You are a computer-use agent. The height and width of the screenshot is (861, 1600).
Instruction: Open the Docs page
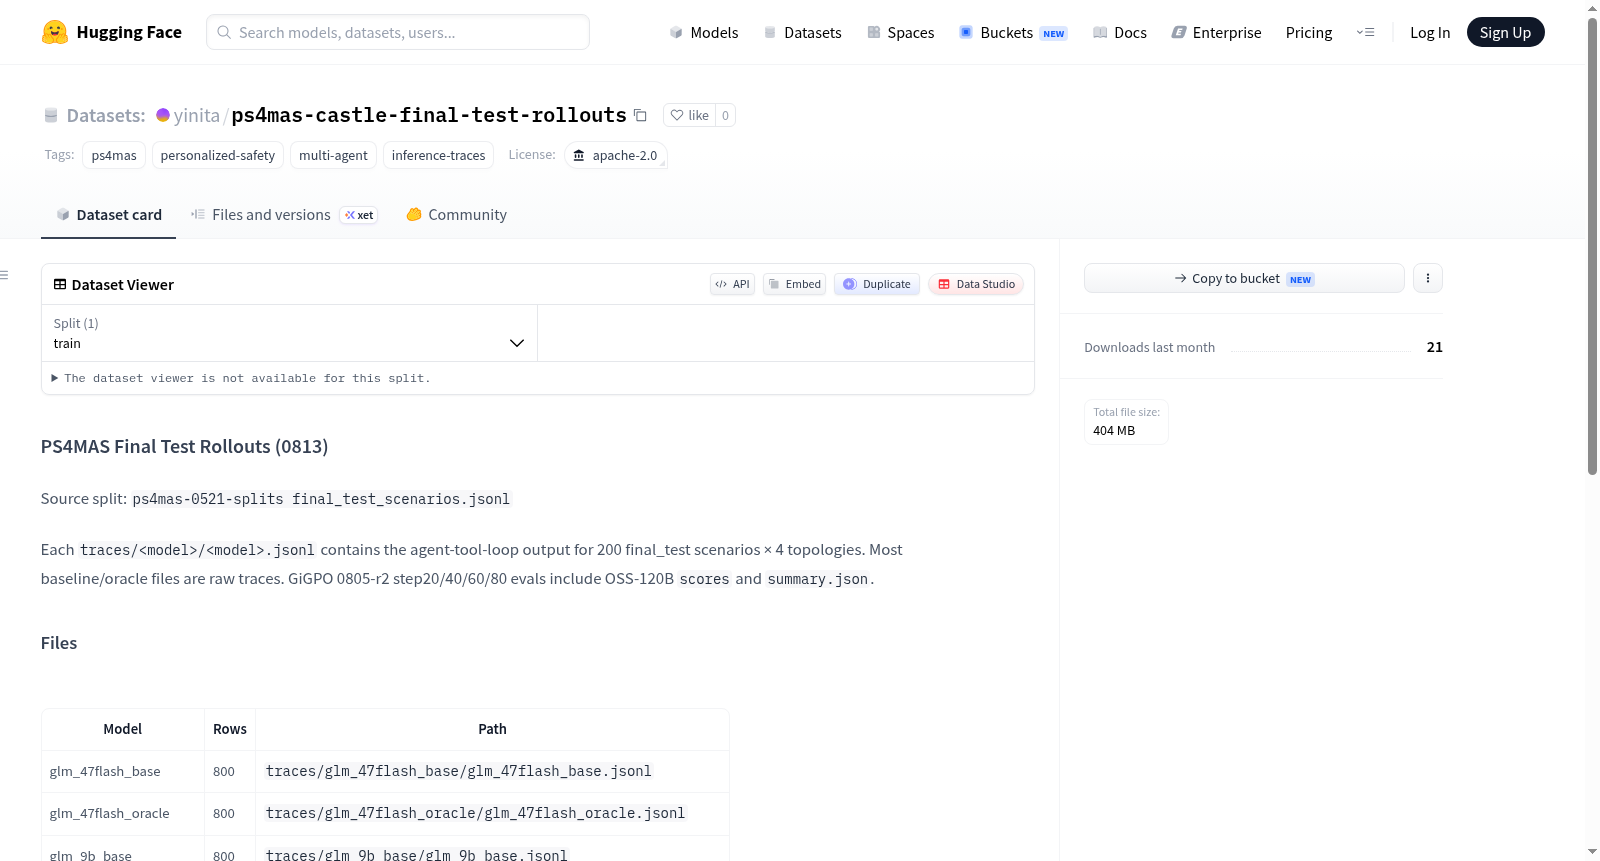(x=1120, y=32)
